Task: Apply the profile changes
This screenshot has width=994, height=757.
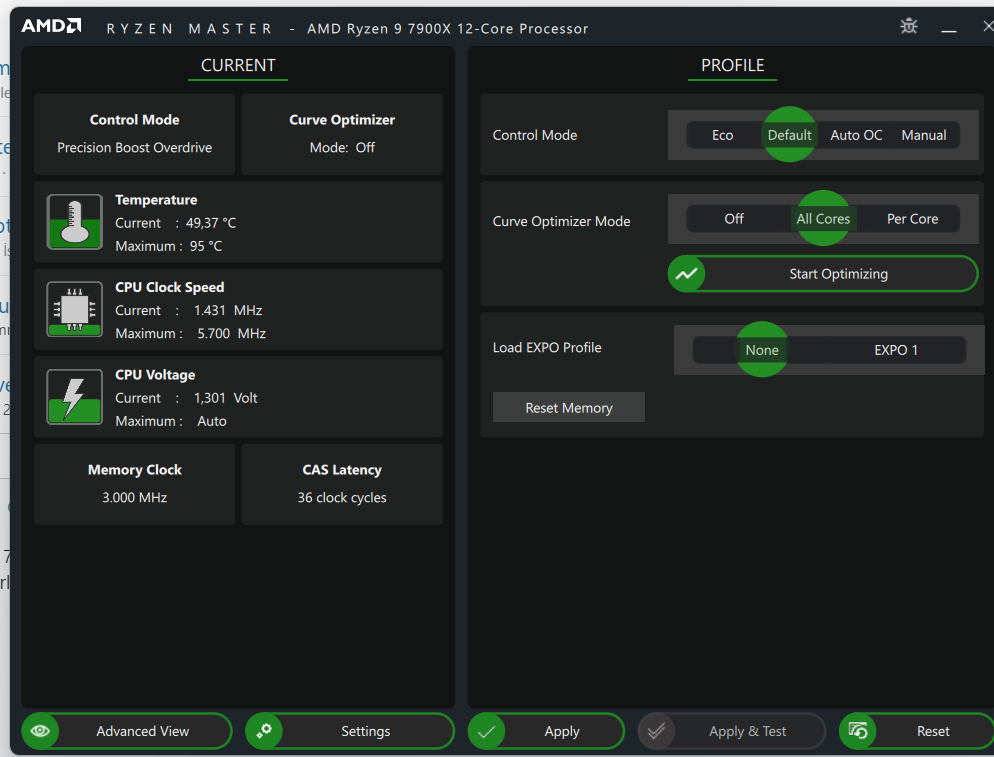Action: point(546,731)
